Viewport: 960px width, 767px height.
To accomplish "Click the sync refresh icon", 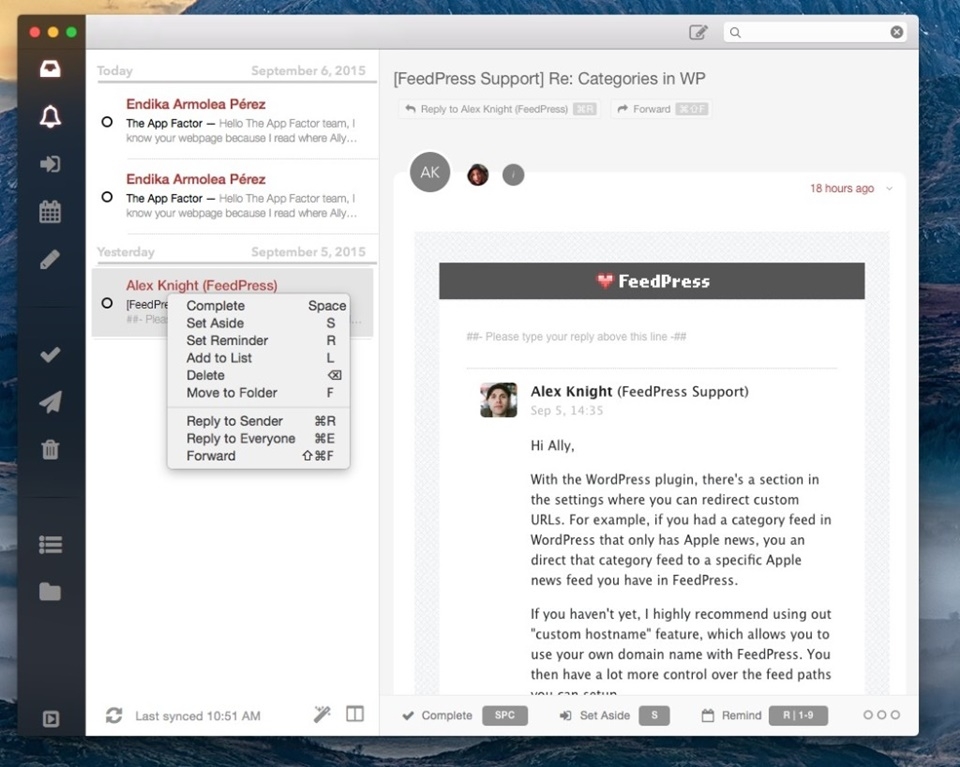I will click(114, 715).
